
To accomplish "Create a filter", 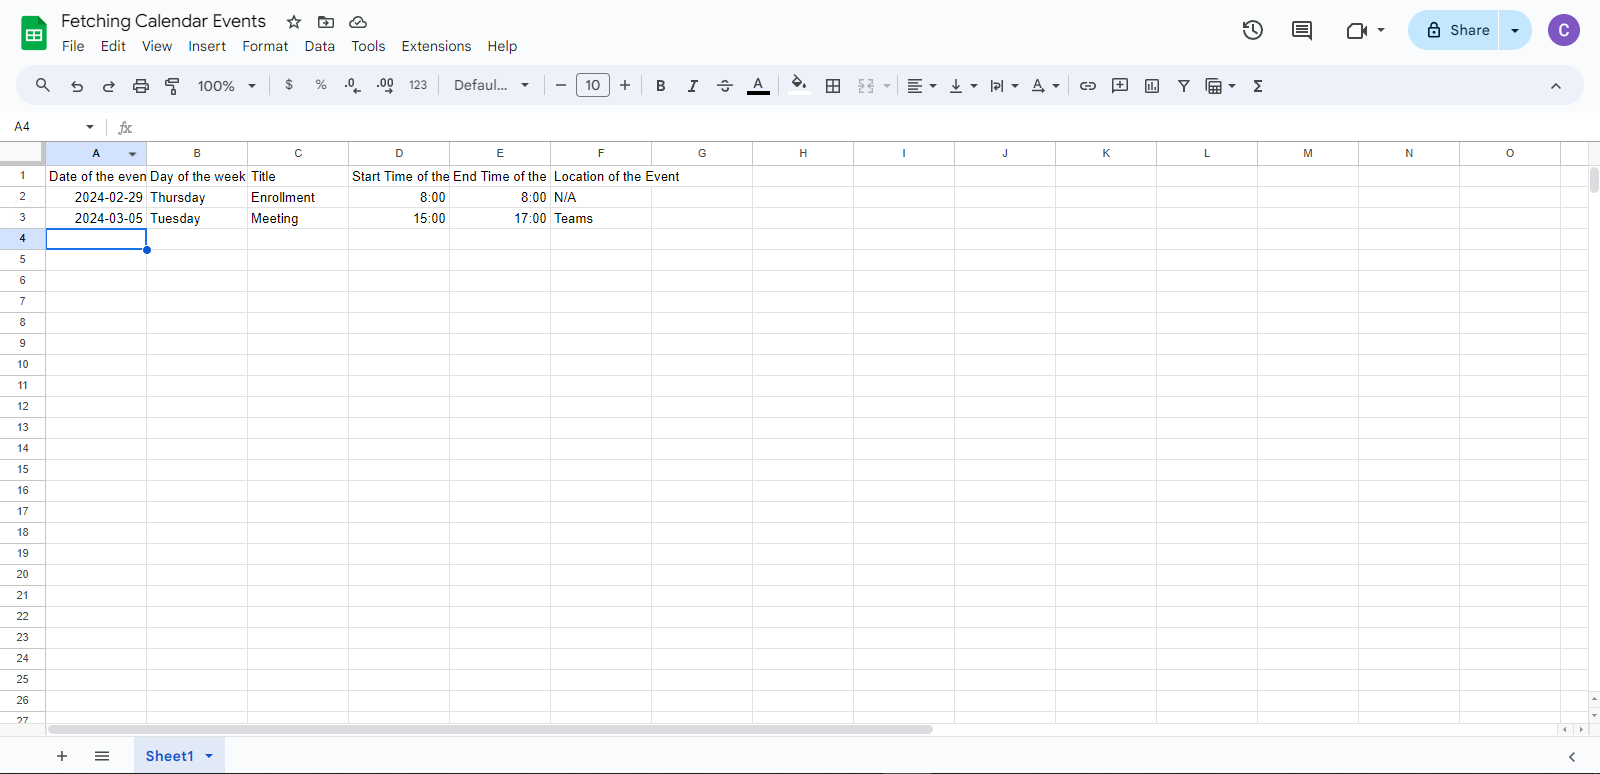I will (x=1184, y=86).
